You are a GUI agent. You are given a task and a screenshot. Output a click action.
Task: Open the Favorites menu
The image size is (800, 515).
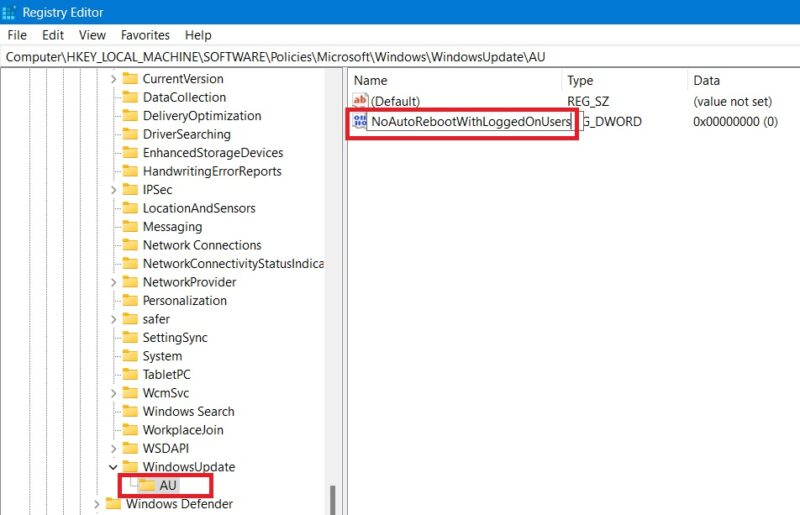[x=145, y=35]
